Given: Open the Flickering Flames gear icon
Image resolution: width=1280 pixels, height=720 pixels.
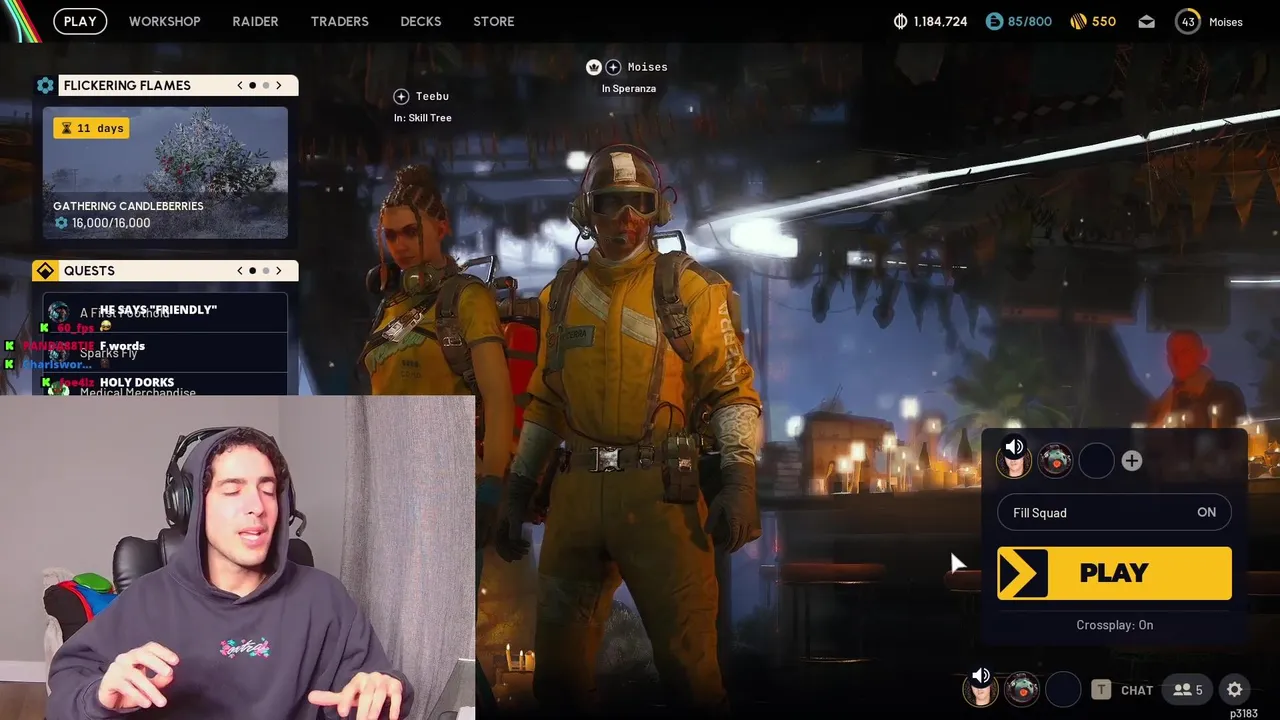Looking at the screenshot, I should [45, 85].
